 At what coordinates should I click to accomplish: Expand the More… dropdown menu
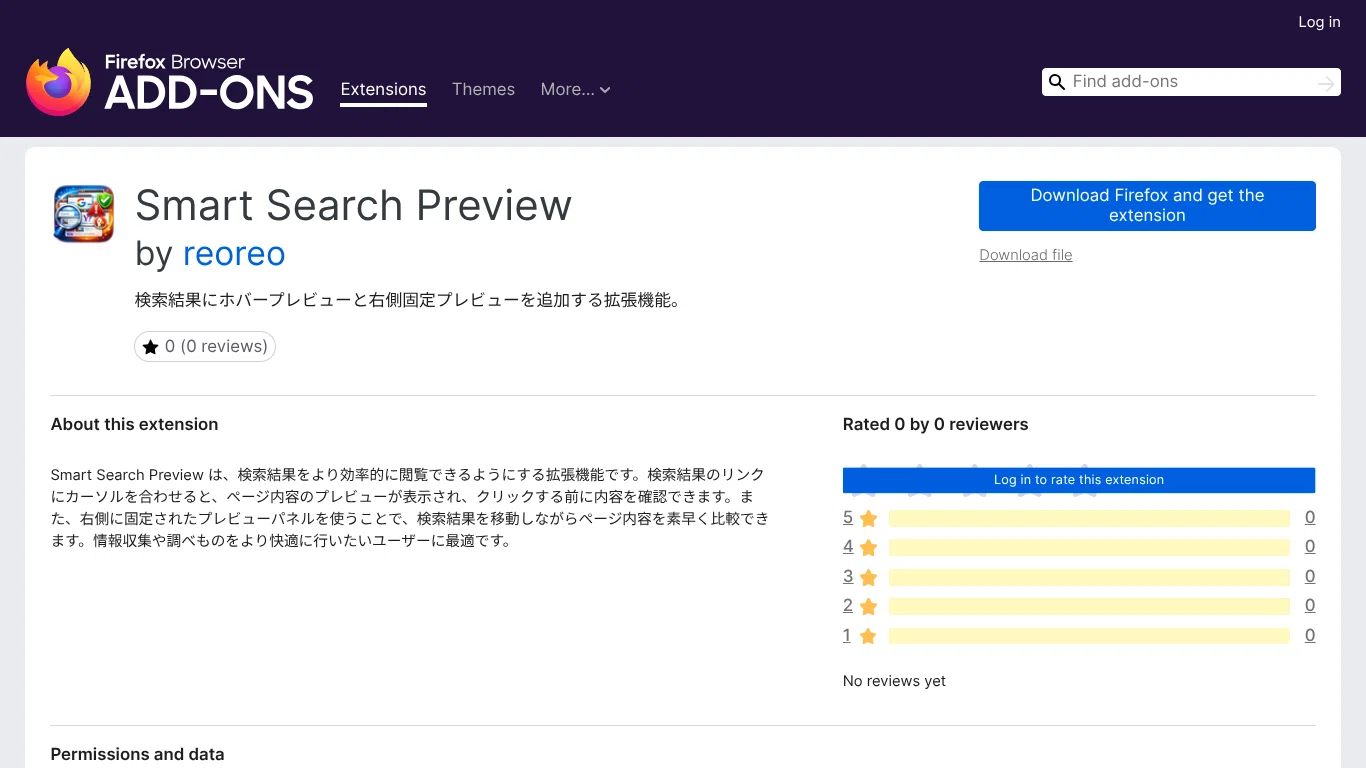coord(575,89)
